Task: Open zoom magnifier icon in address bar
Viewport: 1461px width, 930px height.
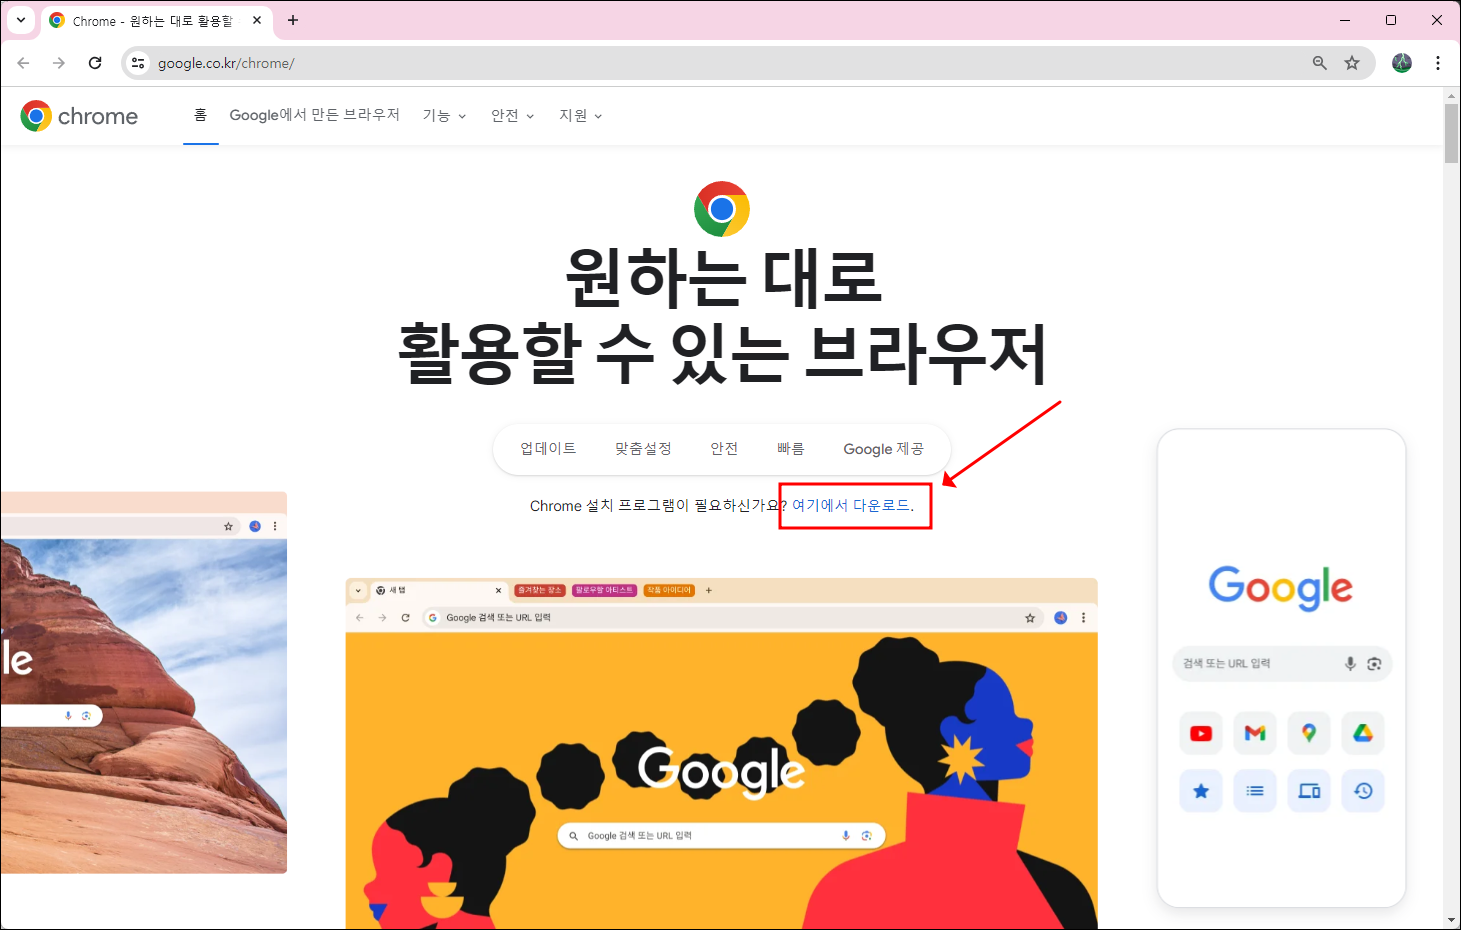Action: click(1320, 63)
